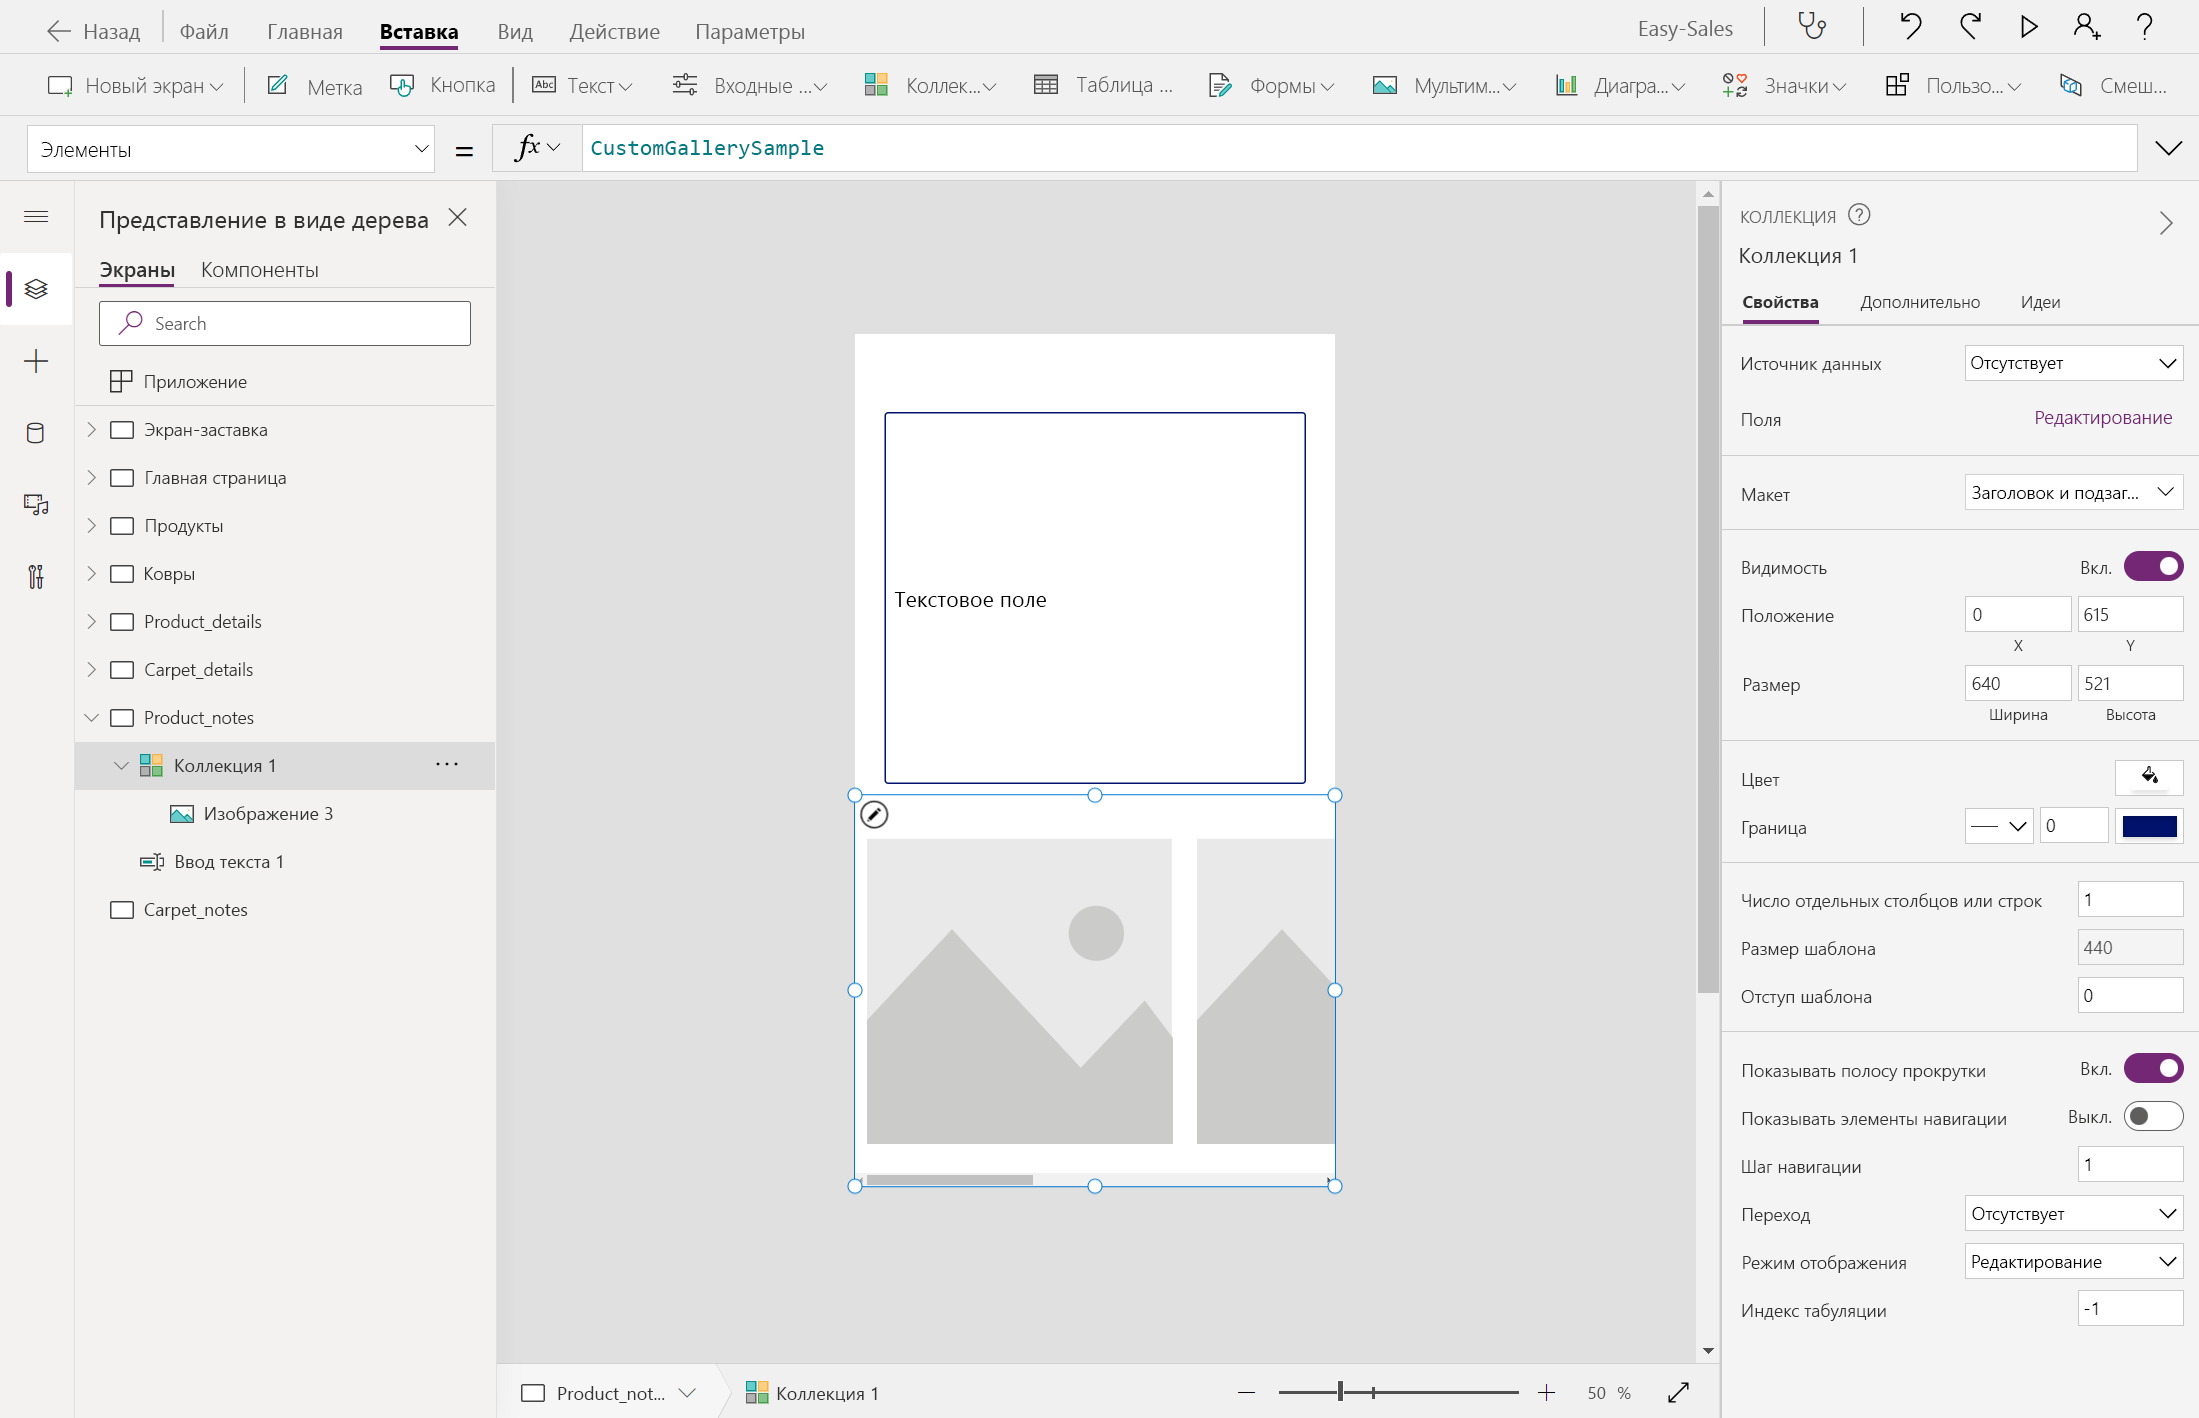Open the Действие menu
This screenshot has height=1418, width=2199.
[614, 32]
